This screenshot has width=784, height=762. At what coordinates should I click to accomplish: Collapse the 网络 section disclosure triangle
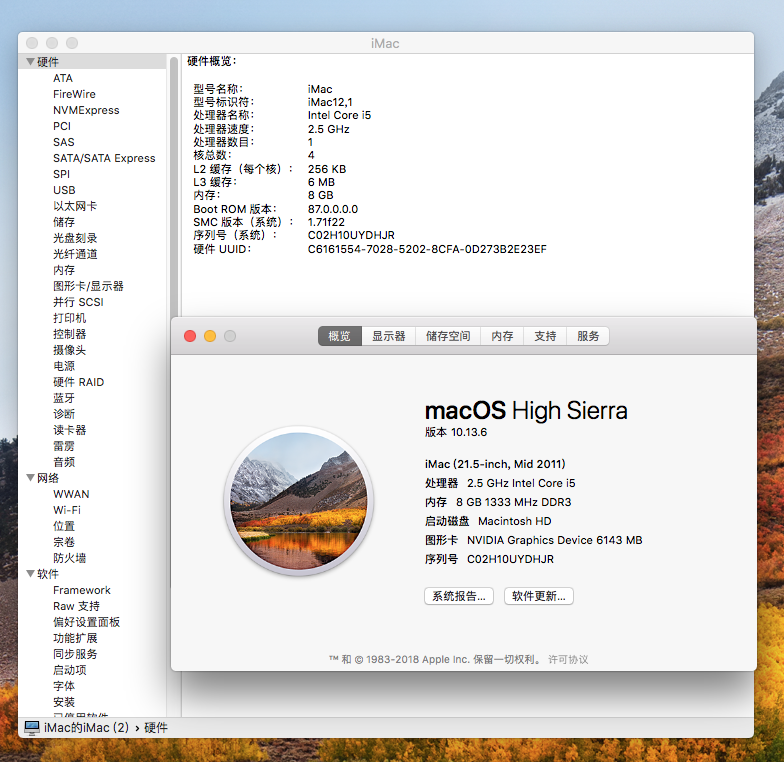[30, 478]
